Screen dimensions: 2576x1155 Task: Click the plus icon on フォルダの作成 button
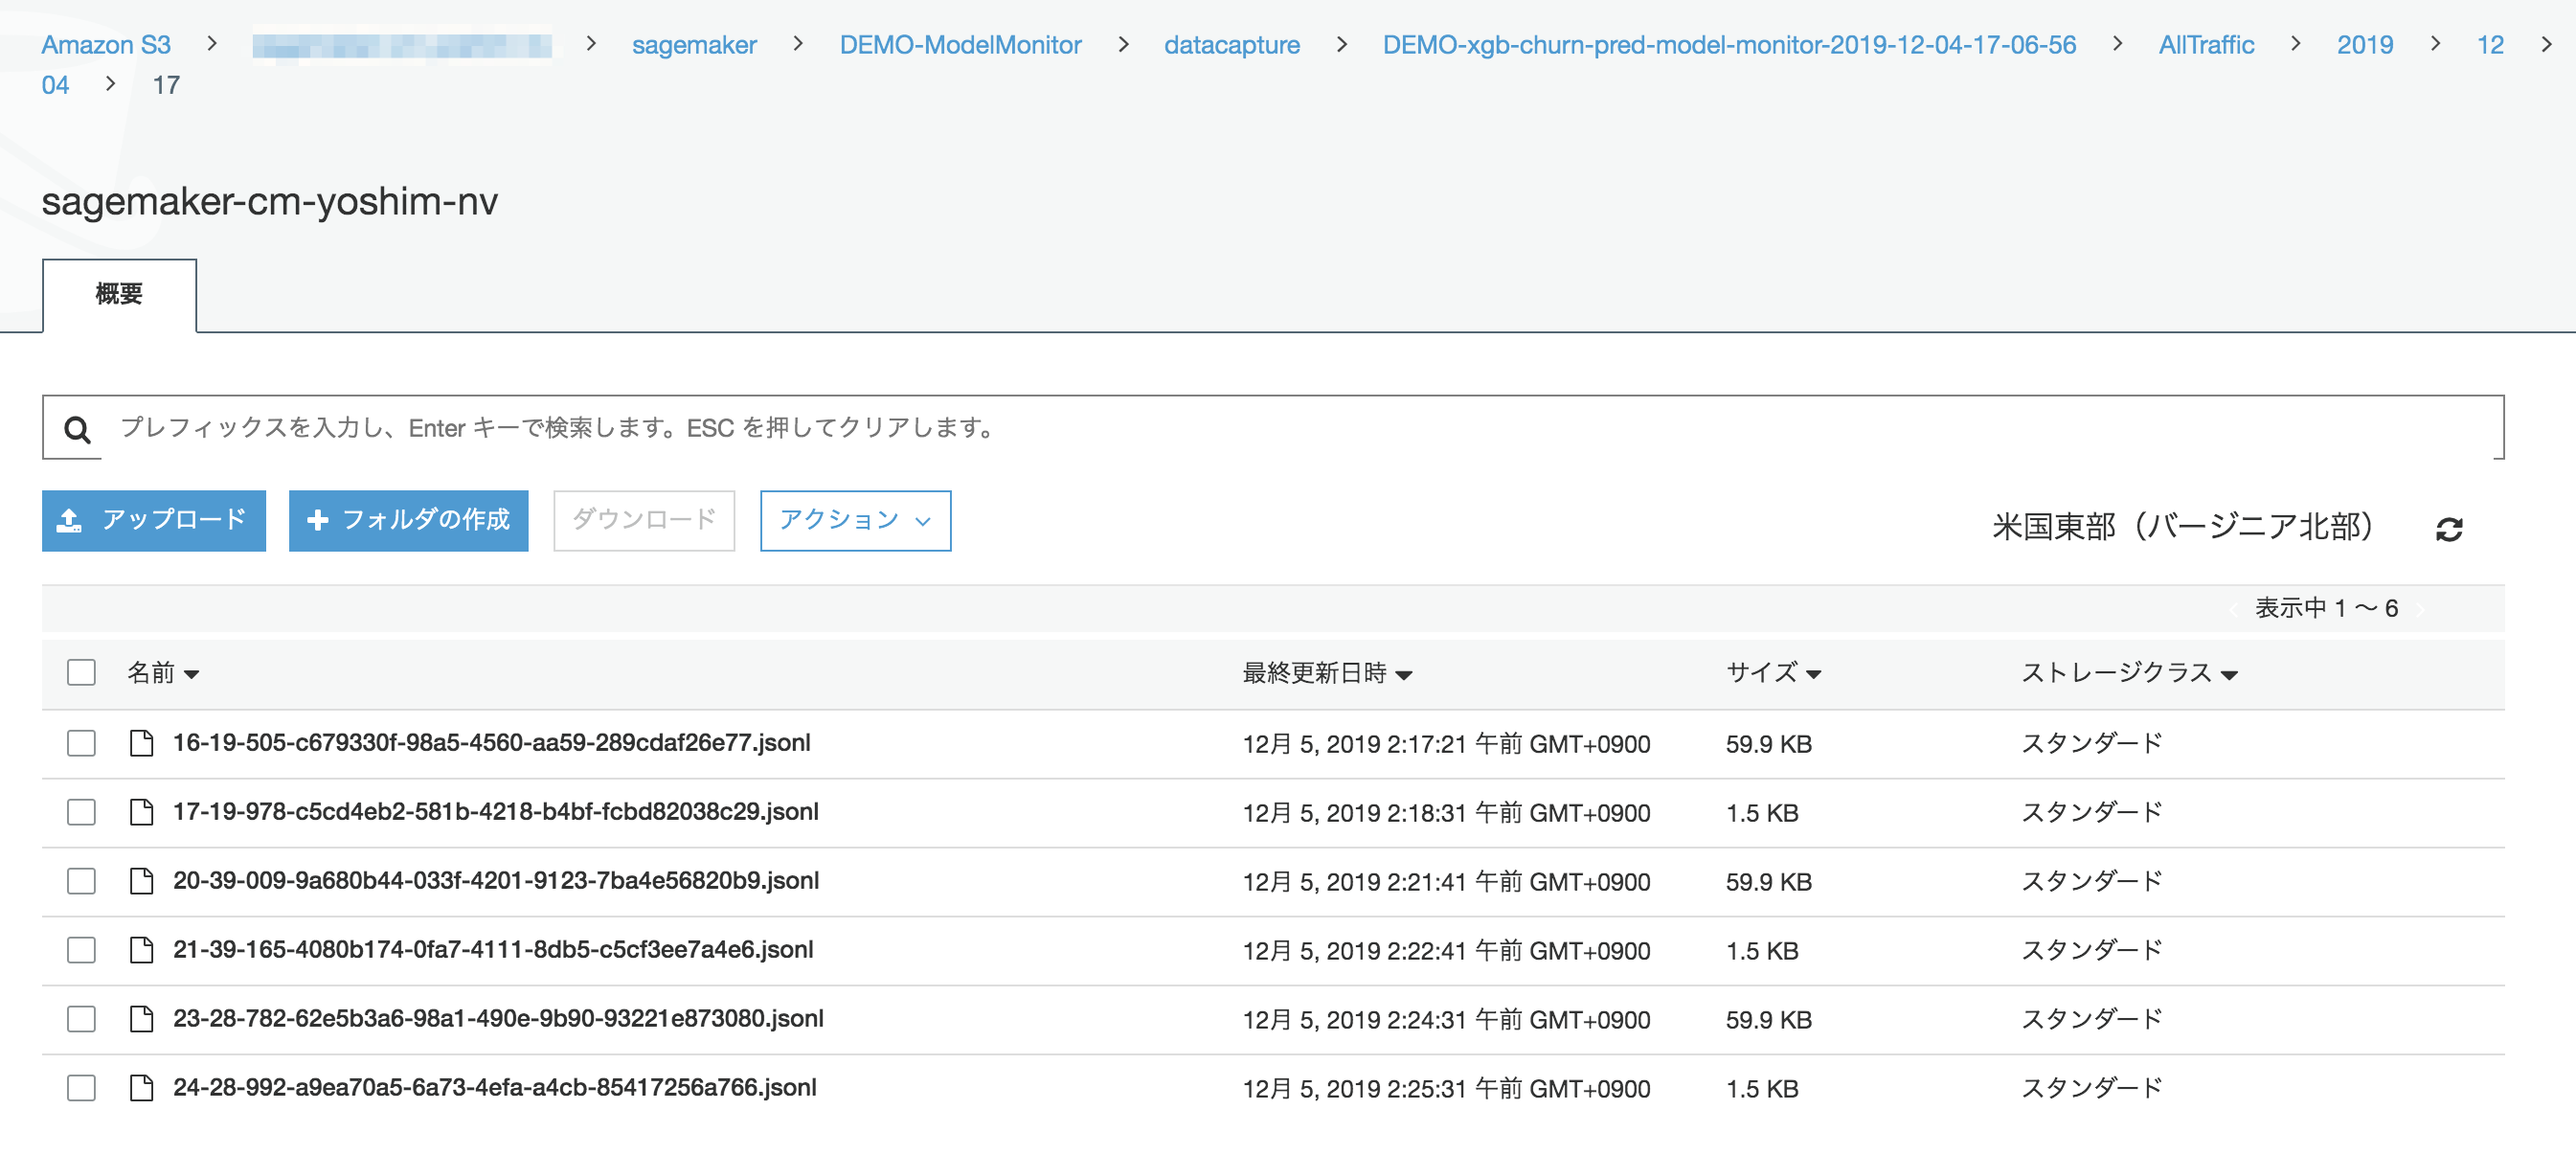point(318,520)
